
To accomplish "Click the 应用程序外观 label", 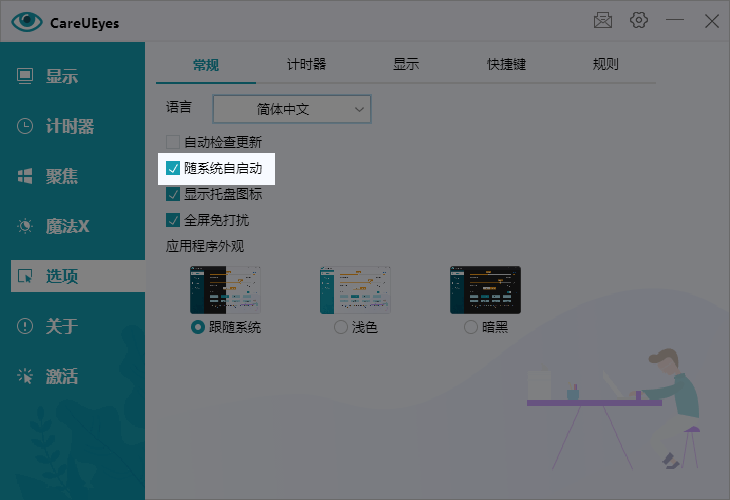I will 205,246.
